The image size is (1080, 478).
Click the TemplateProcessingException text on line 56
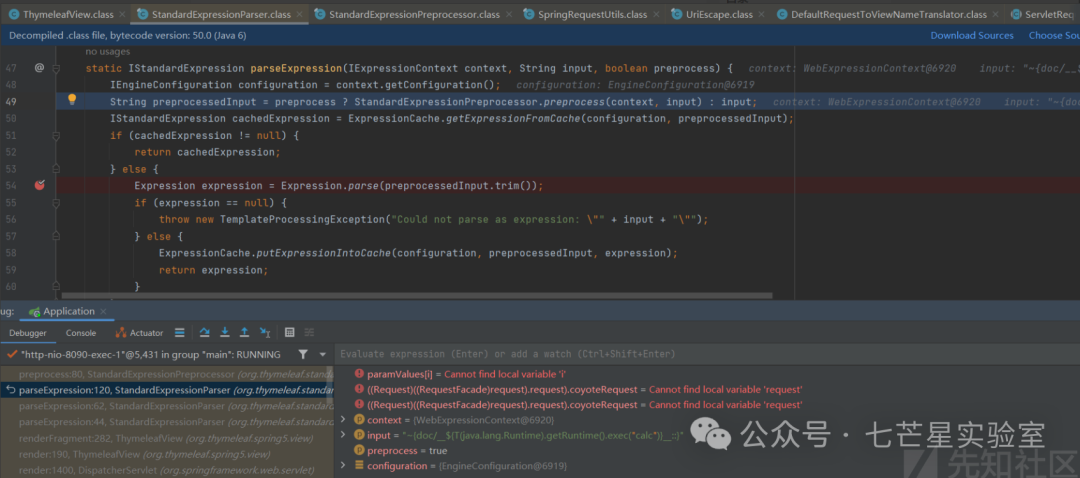tap(302, 219)
